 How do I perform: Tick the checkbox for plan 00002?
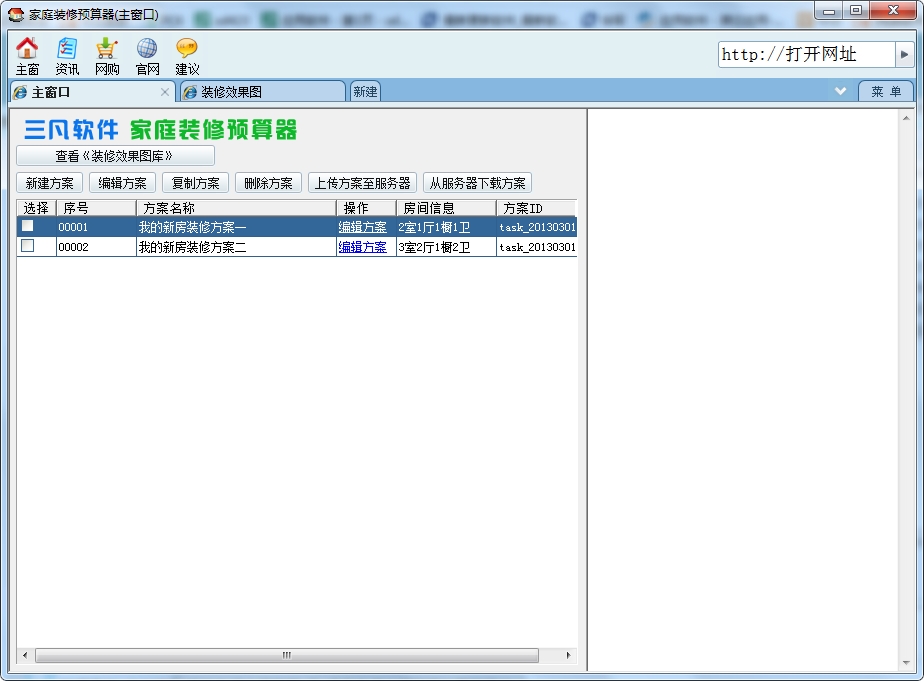coord(28,246)
